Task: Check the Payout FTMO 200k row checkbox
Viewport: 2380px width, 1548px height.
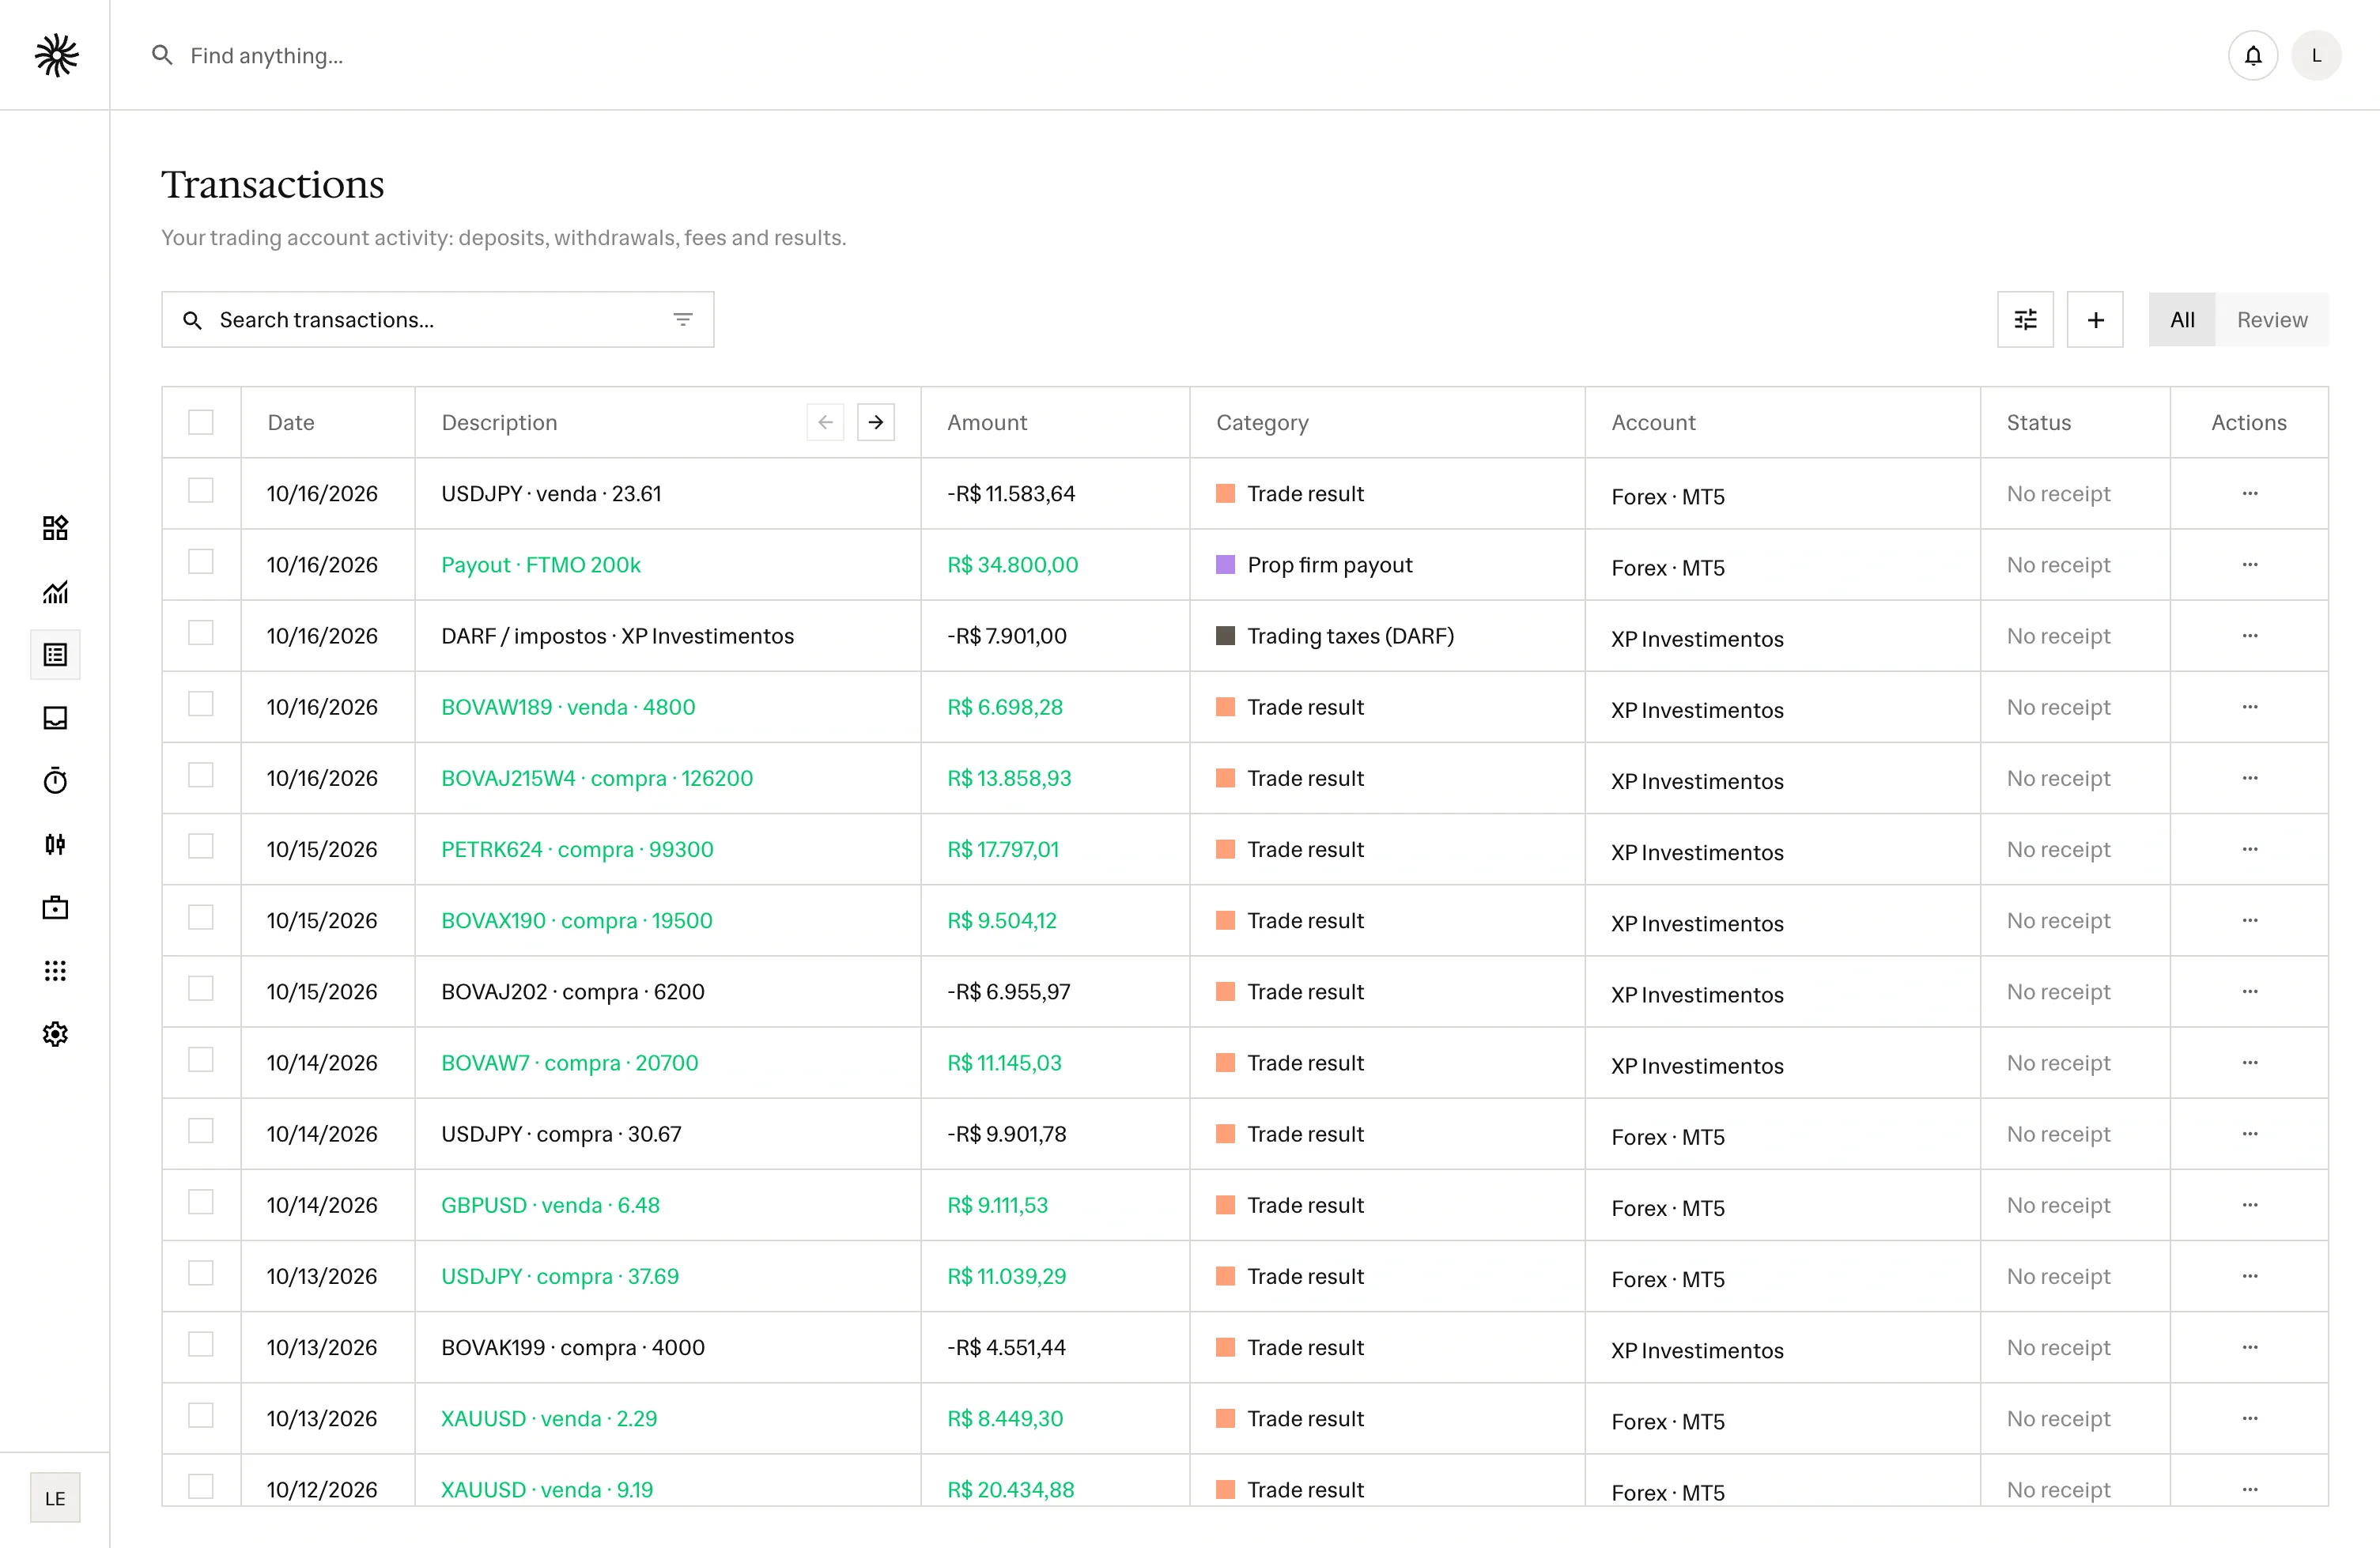Action: [x=201, y=561]
